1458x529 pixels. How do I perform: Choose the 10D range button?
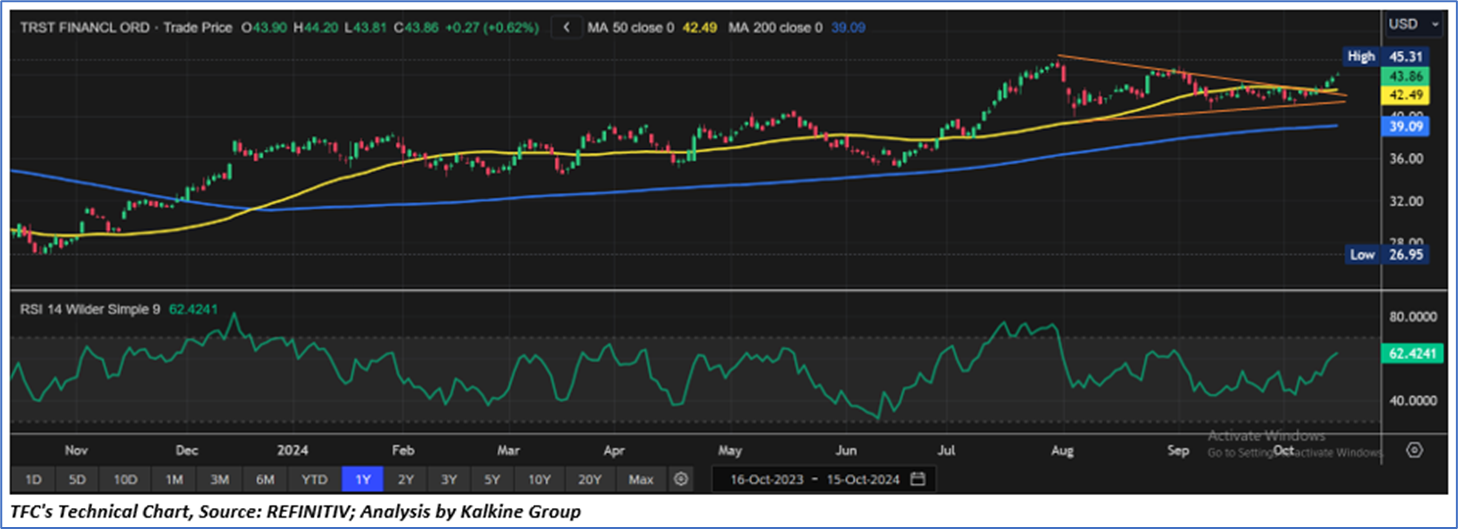(126, 479)
